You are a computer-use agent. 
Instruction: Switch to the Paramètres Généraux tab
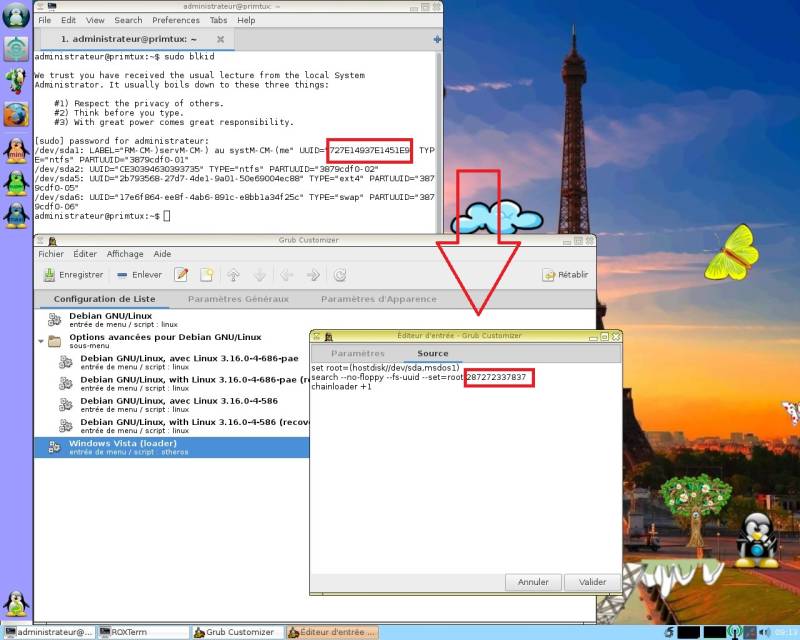click(238, 299)
